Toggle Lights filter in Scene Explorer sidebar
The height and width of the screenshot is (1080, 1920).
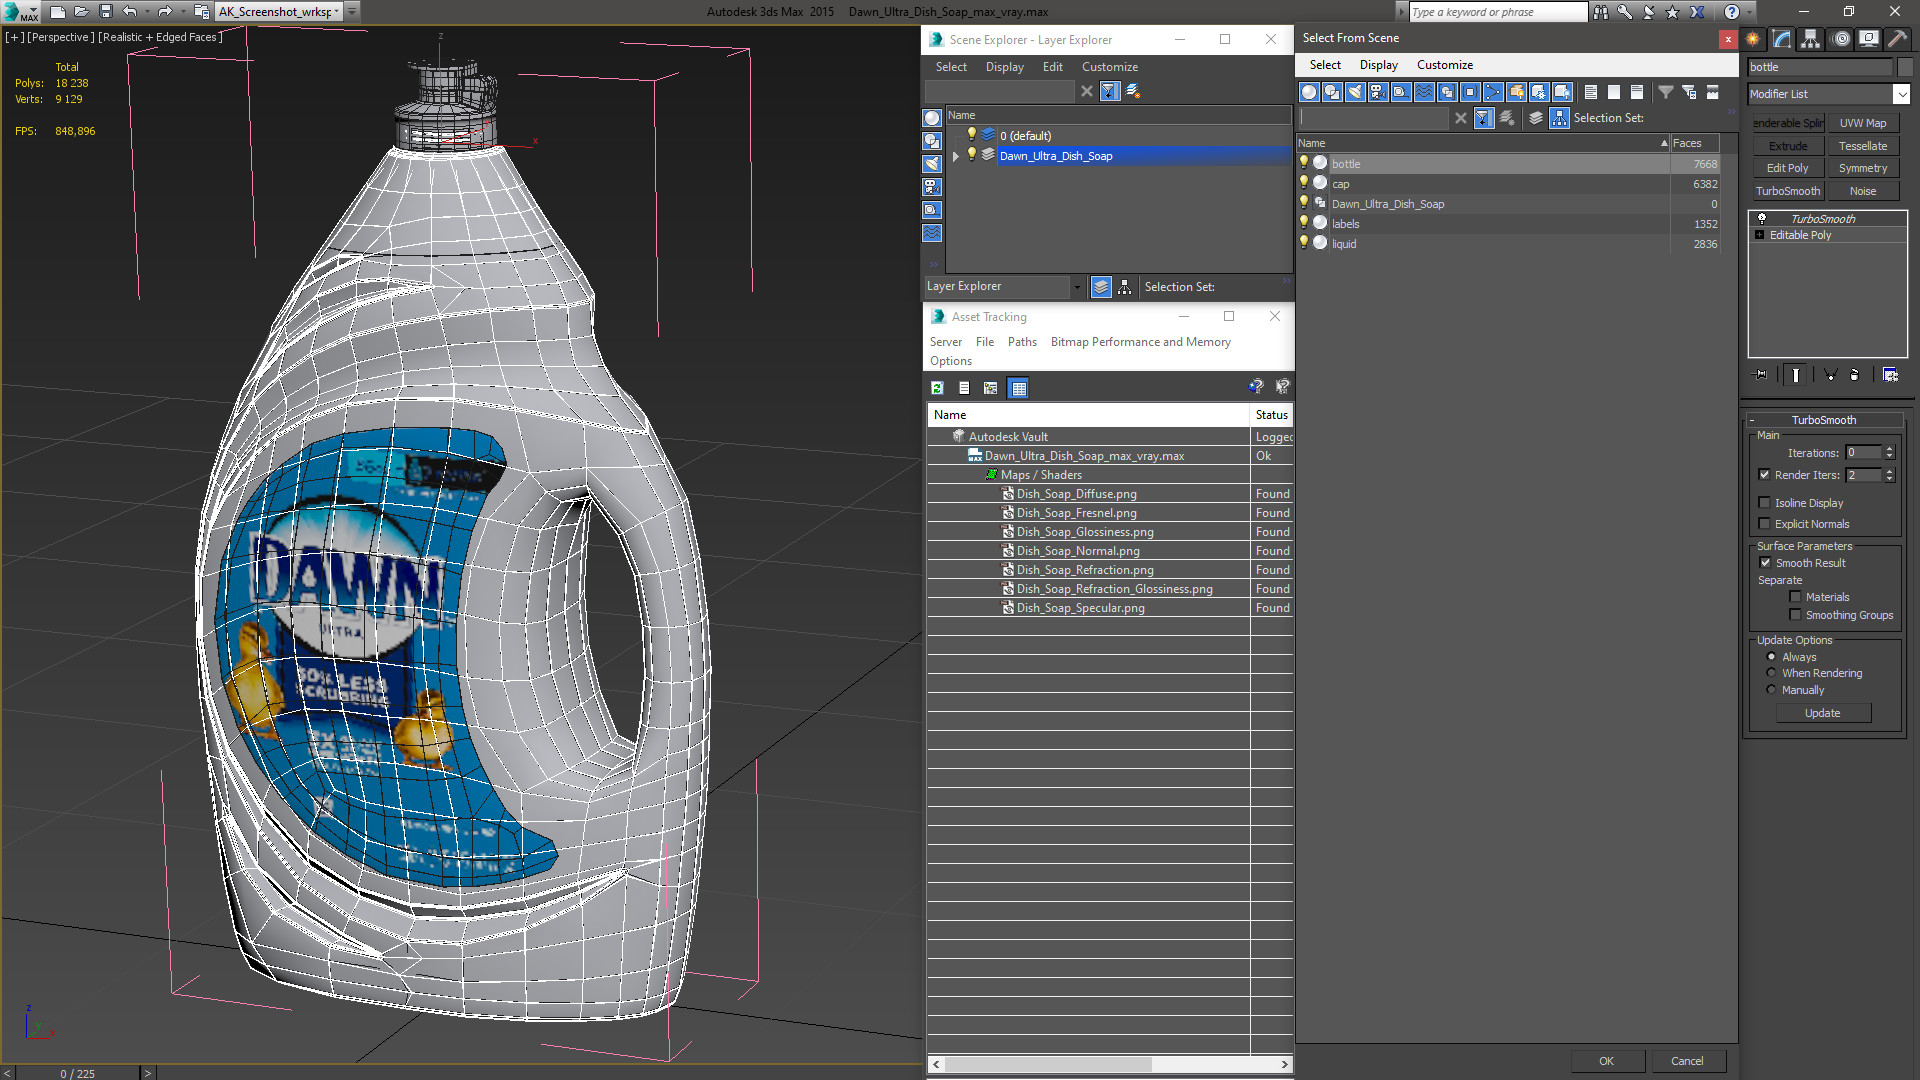click(932, 164)
